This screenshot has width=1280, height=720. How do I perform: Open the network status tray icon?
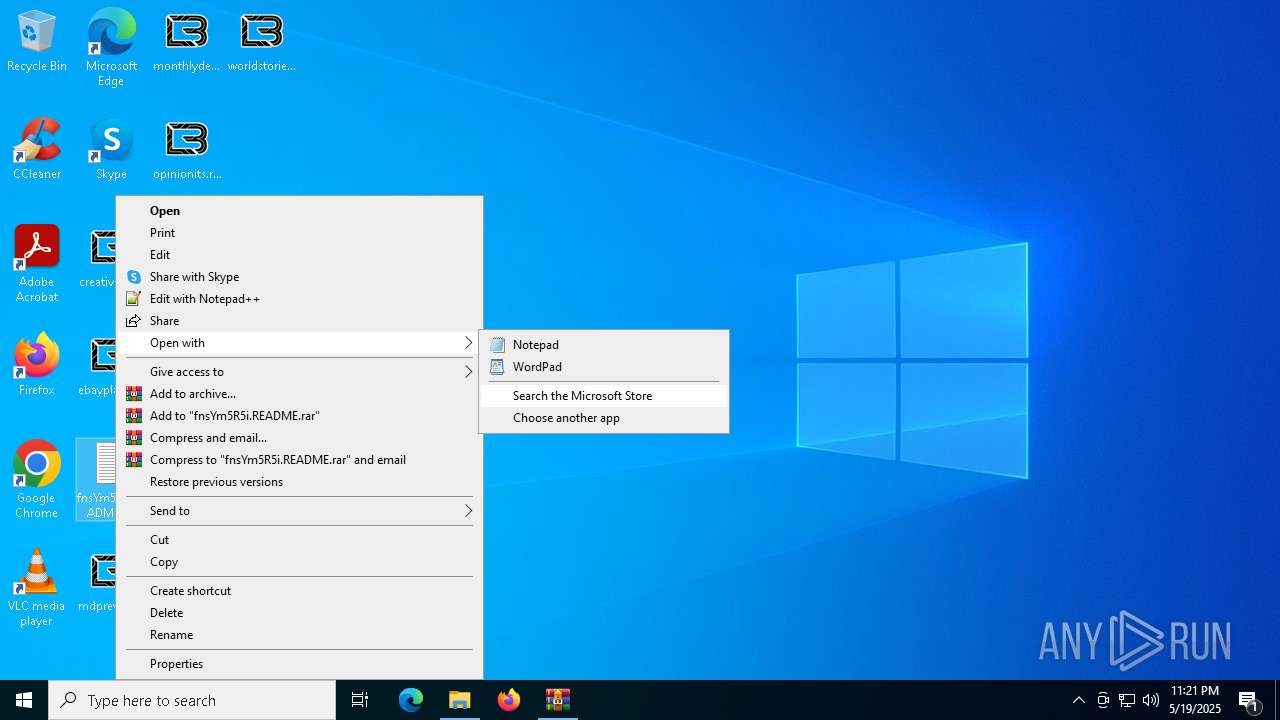pyautogui.click(x=1127, y=700)
